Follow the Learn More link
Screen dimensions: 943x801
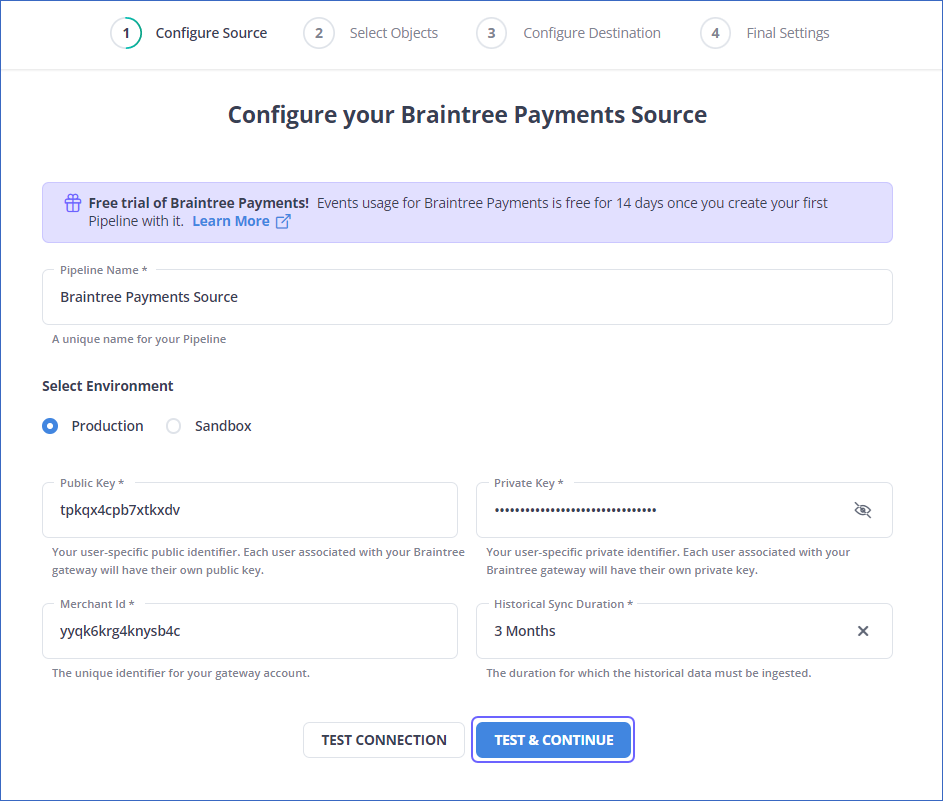tap(231, 221)
